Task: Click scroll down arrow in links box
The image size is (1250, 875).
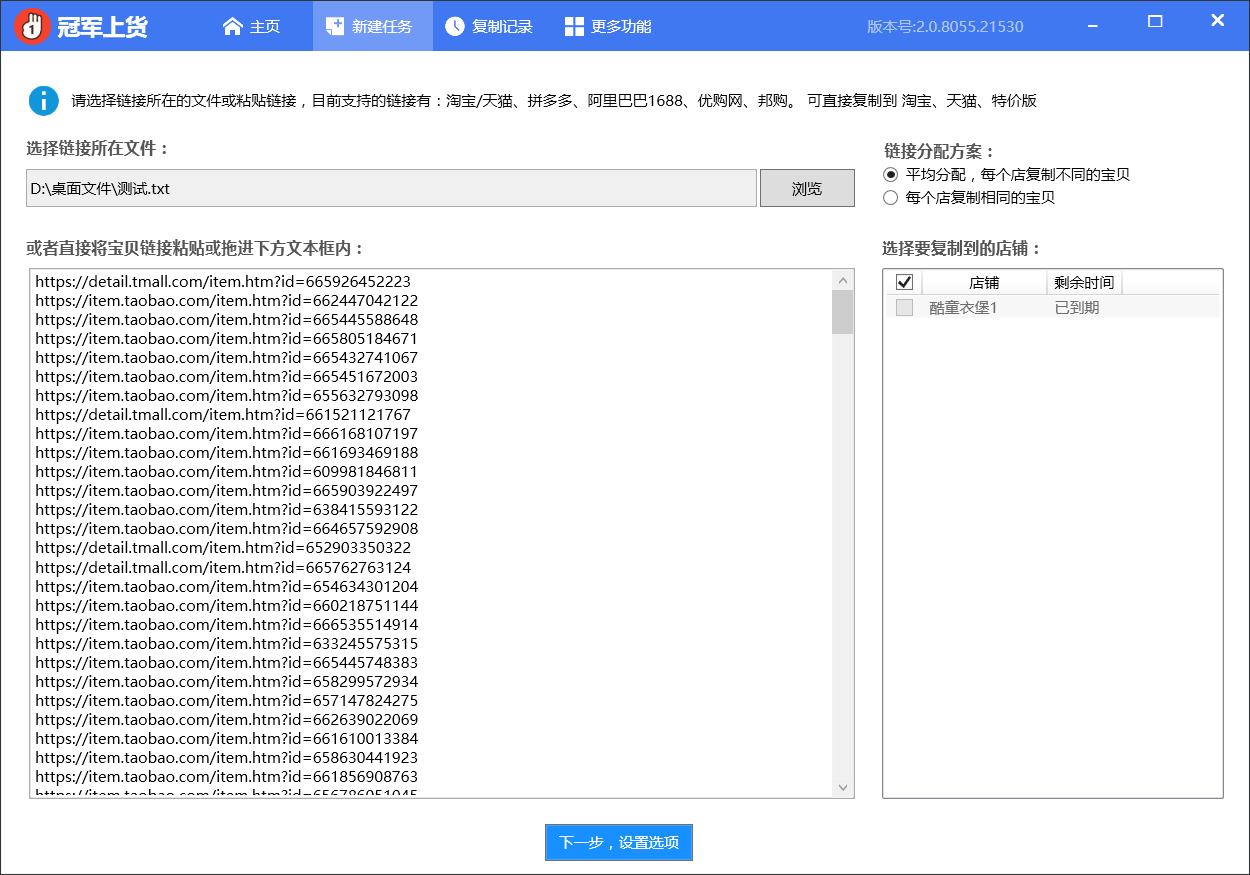Action: (842, 787)
